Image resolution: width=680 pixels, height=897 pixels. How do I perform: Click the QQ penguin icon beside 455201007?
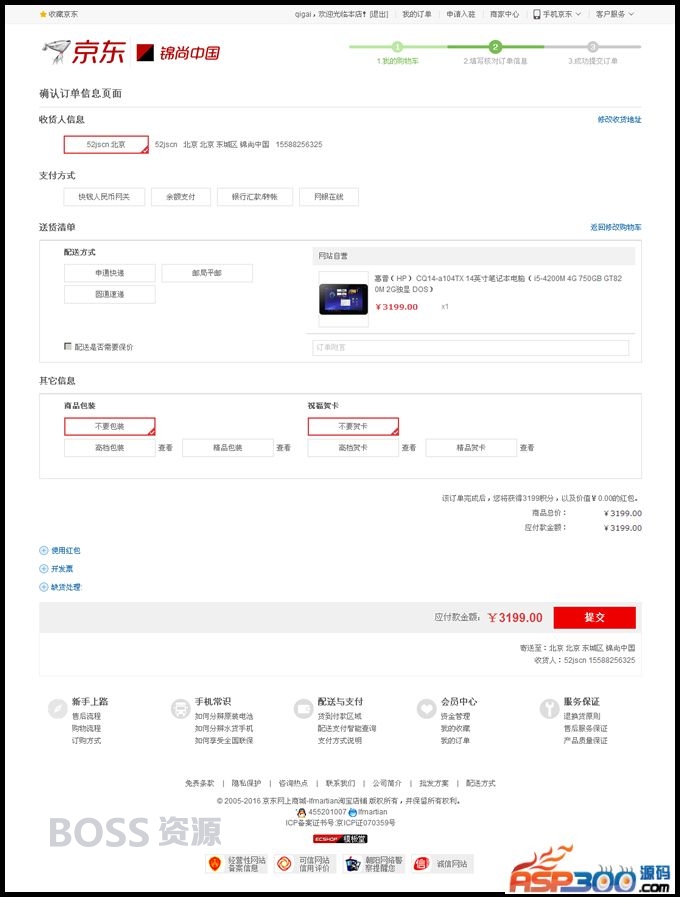(x=301, y=812)
